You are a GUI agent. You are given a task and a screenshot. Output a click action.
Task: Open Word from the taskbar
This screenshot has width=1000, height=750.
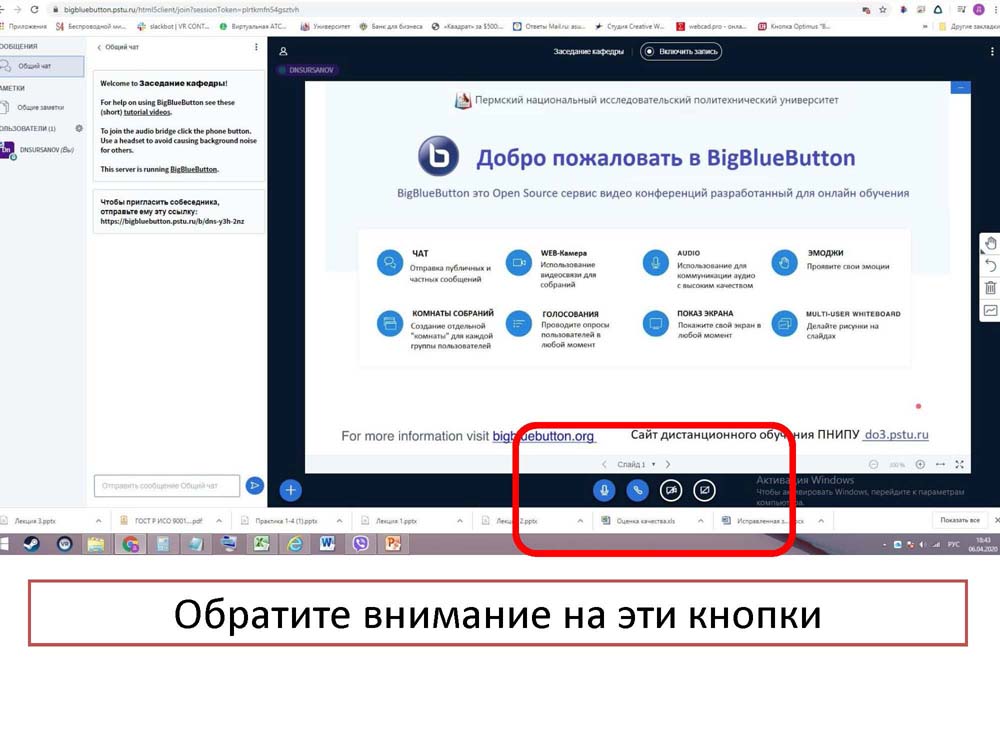[x=327, y=543]
